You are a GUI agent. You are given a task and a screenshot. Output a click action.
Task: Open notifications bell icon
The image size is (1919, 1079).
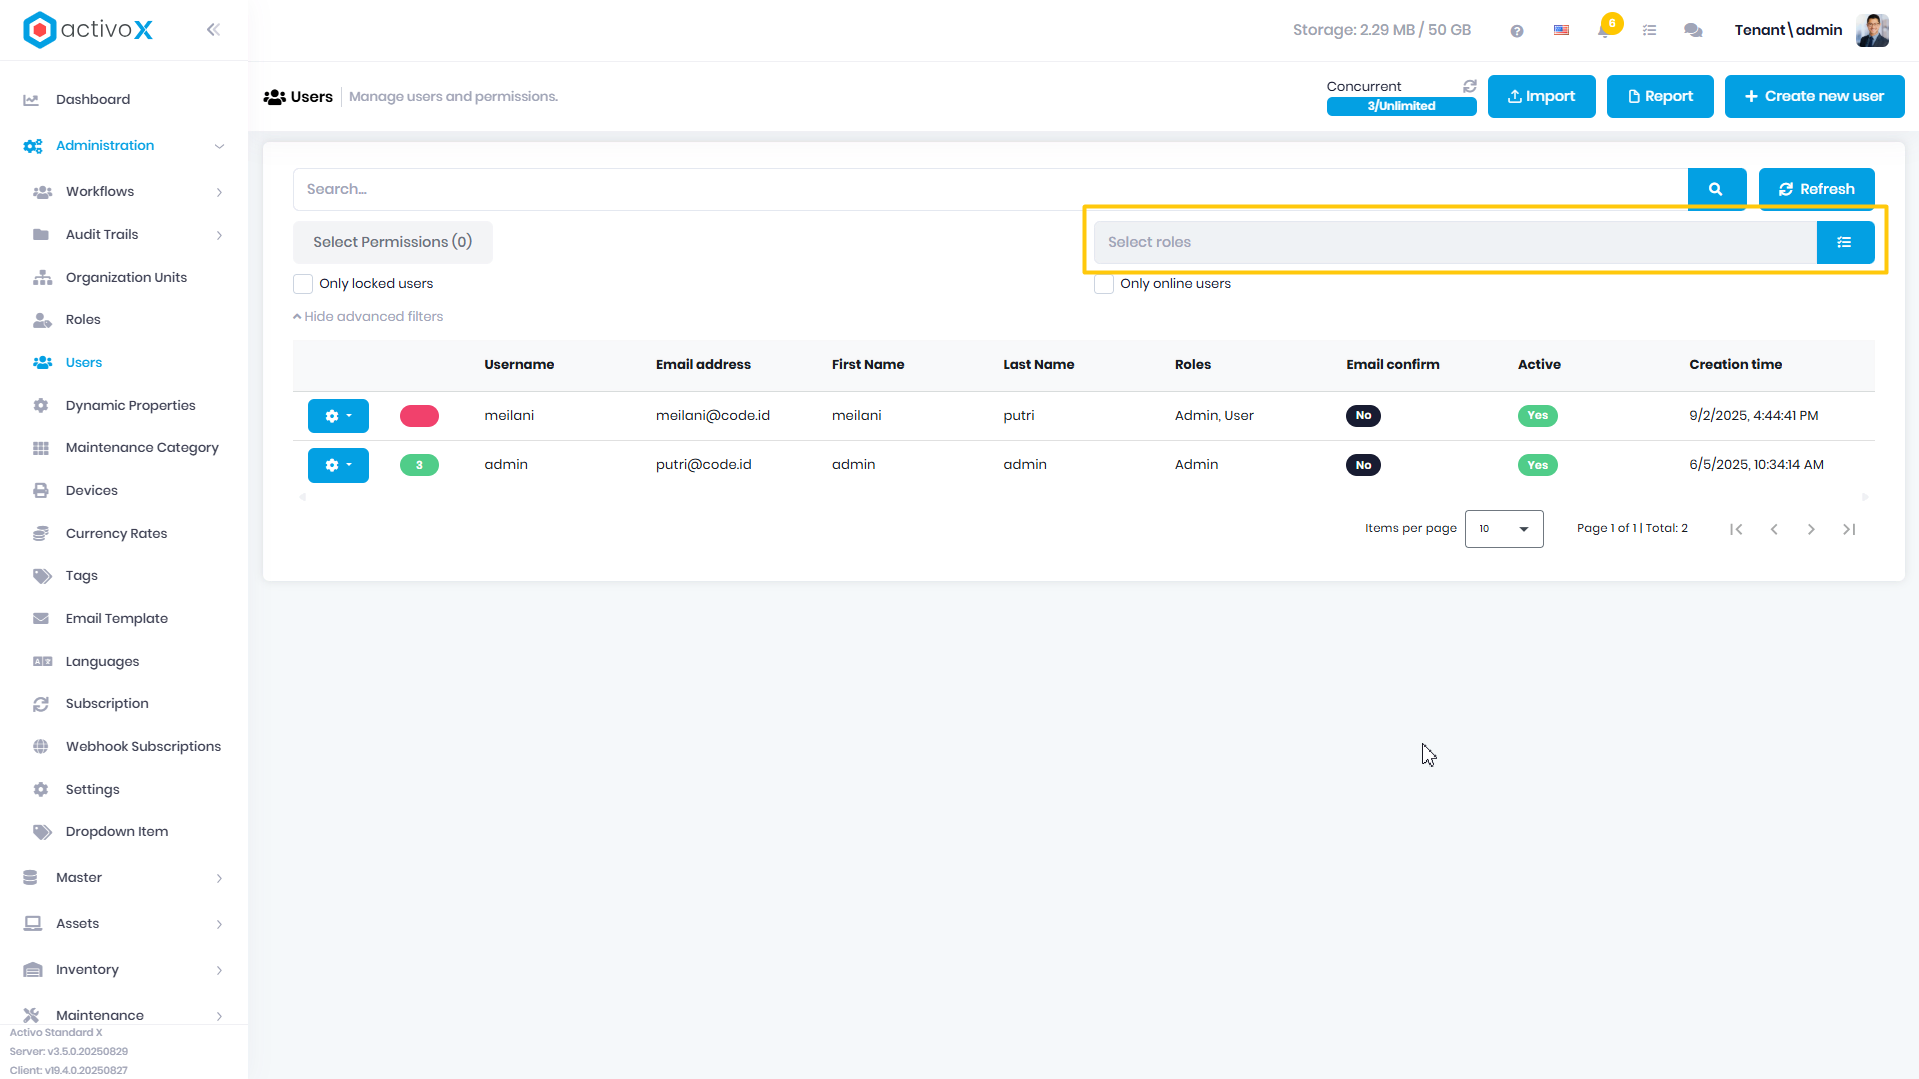(x=1604, y=31)
